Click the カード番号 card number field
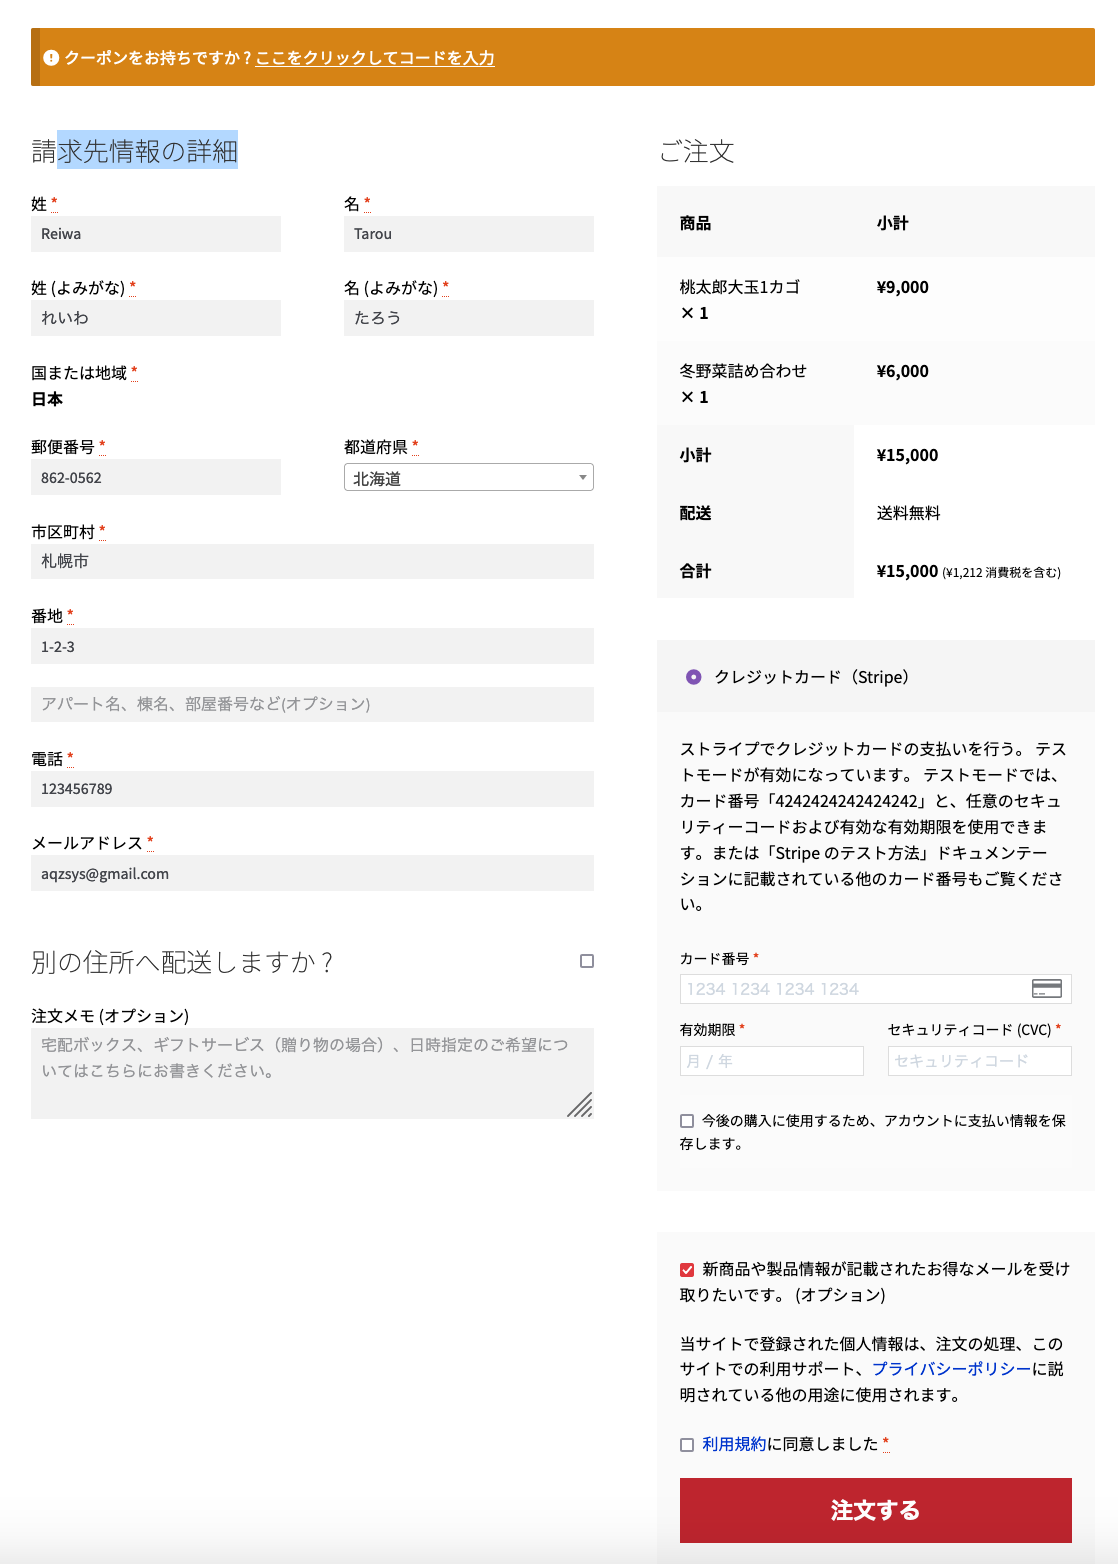Viewport: 1118px width, 1564px height. (x=850, y=989)
